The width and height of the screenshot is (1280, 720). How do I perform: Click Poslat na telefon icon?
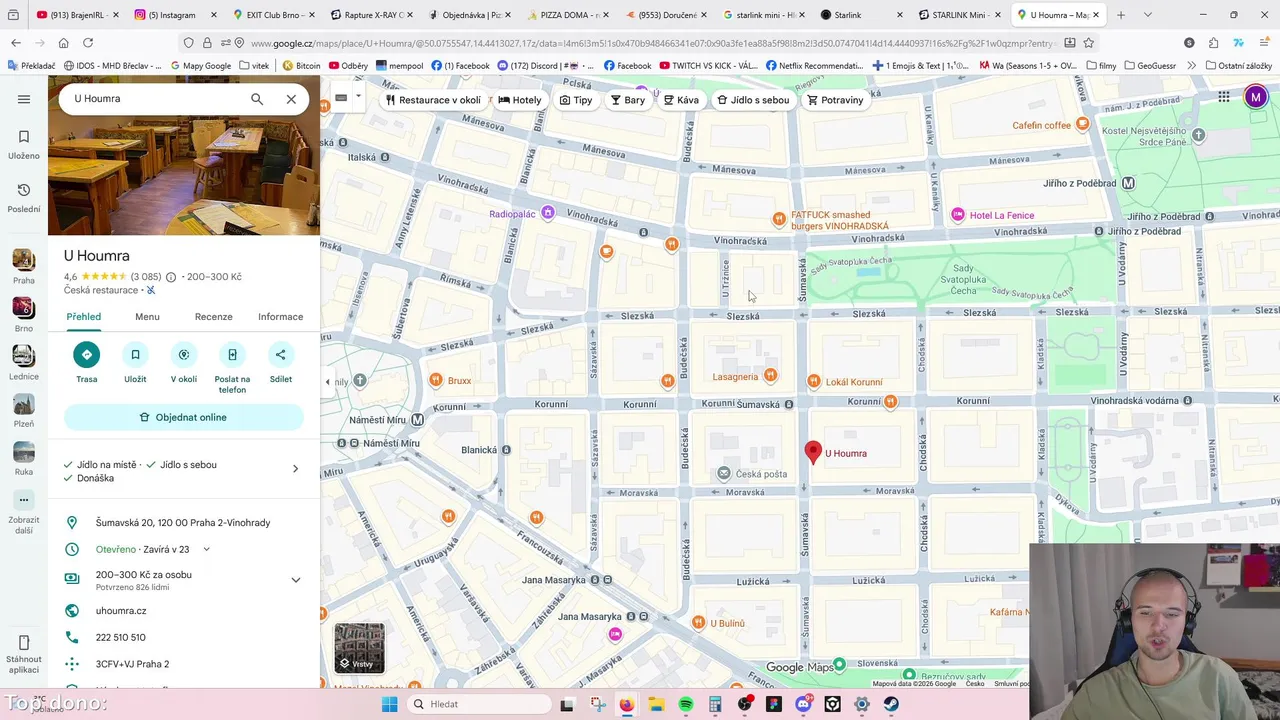(x=232, y=354)
